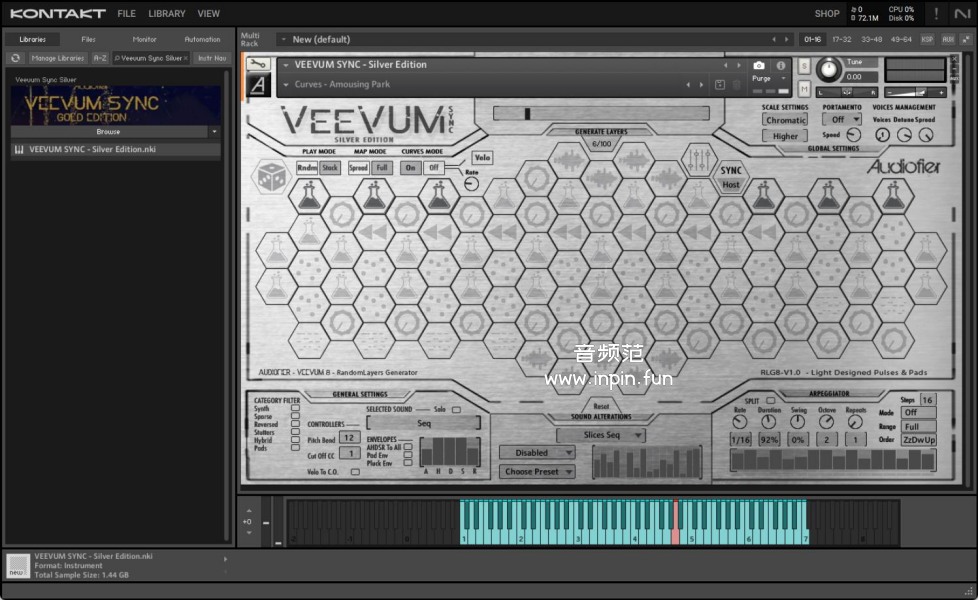978x600 pixels.
Task: Adjust the instrument volume slider
Action: [915, 93]
